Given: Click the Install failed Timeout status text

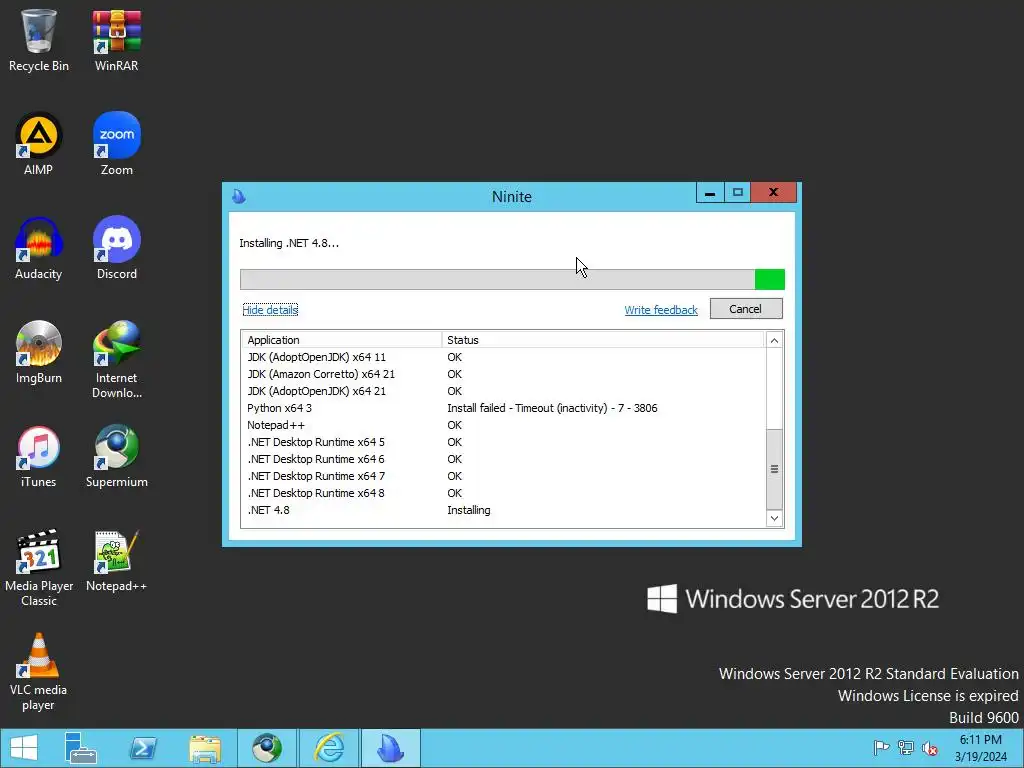Looking at the screenshot, I should (x=552, y=408).
